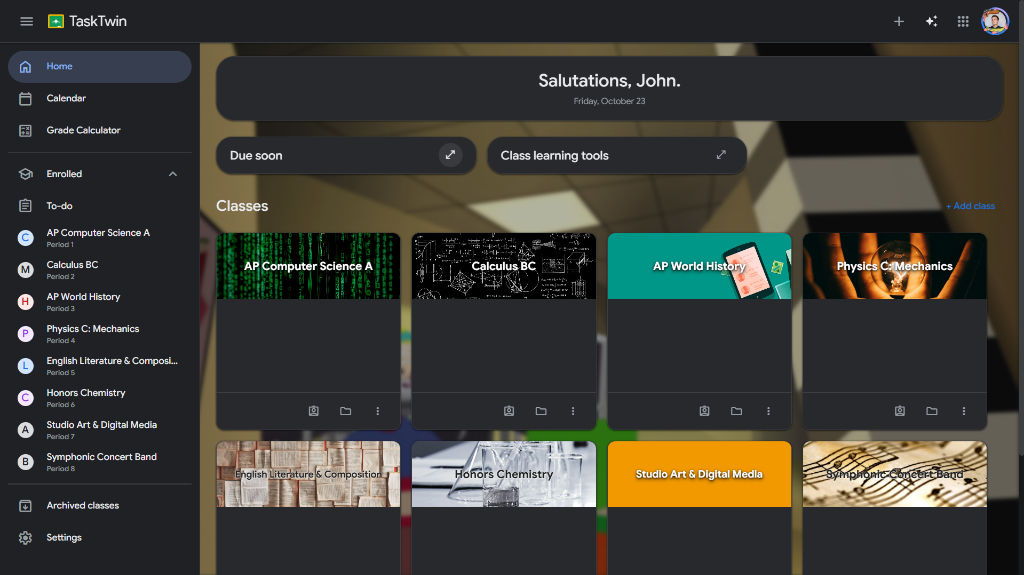Open folder icon on Calculus BC card

(541, 411)
